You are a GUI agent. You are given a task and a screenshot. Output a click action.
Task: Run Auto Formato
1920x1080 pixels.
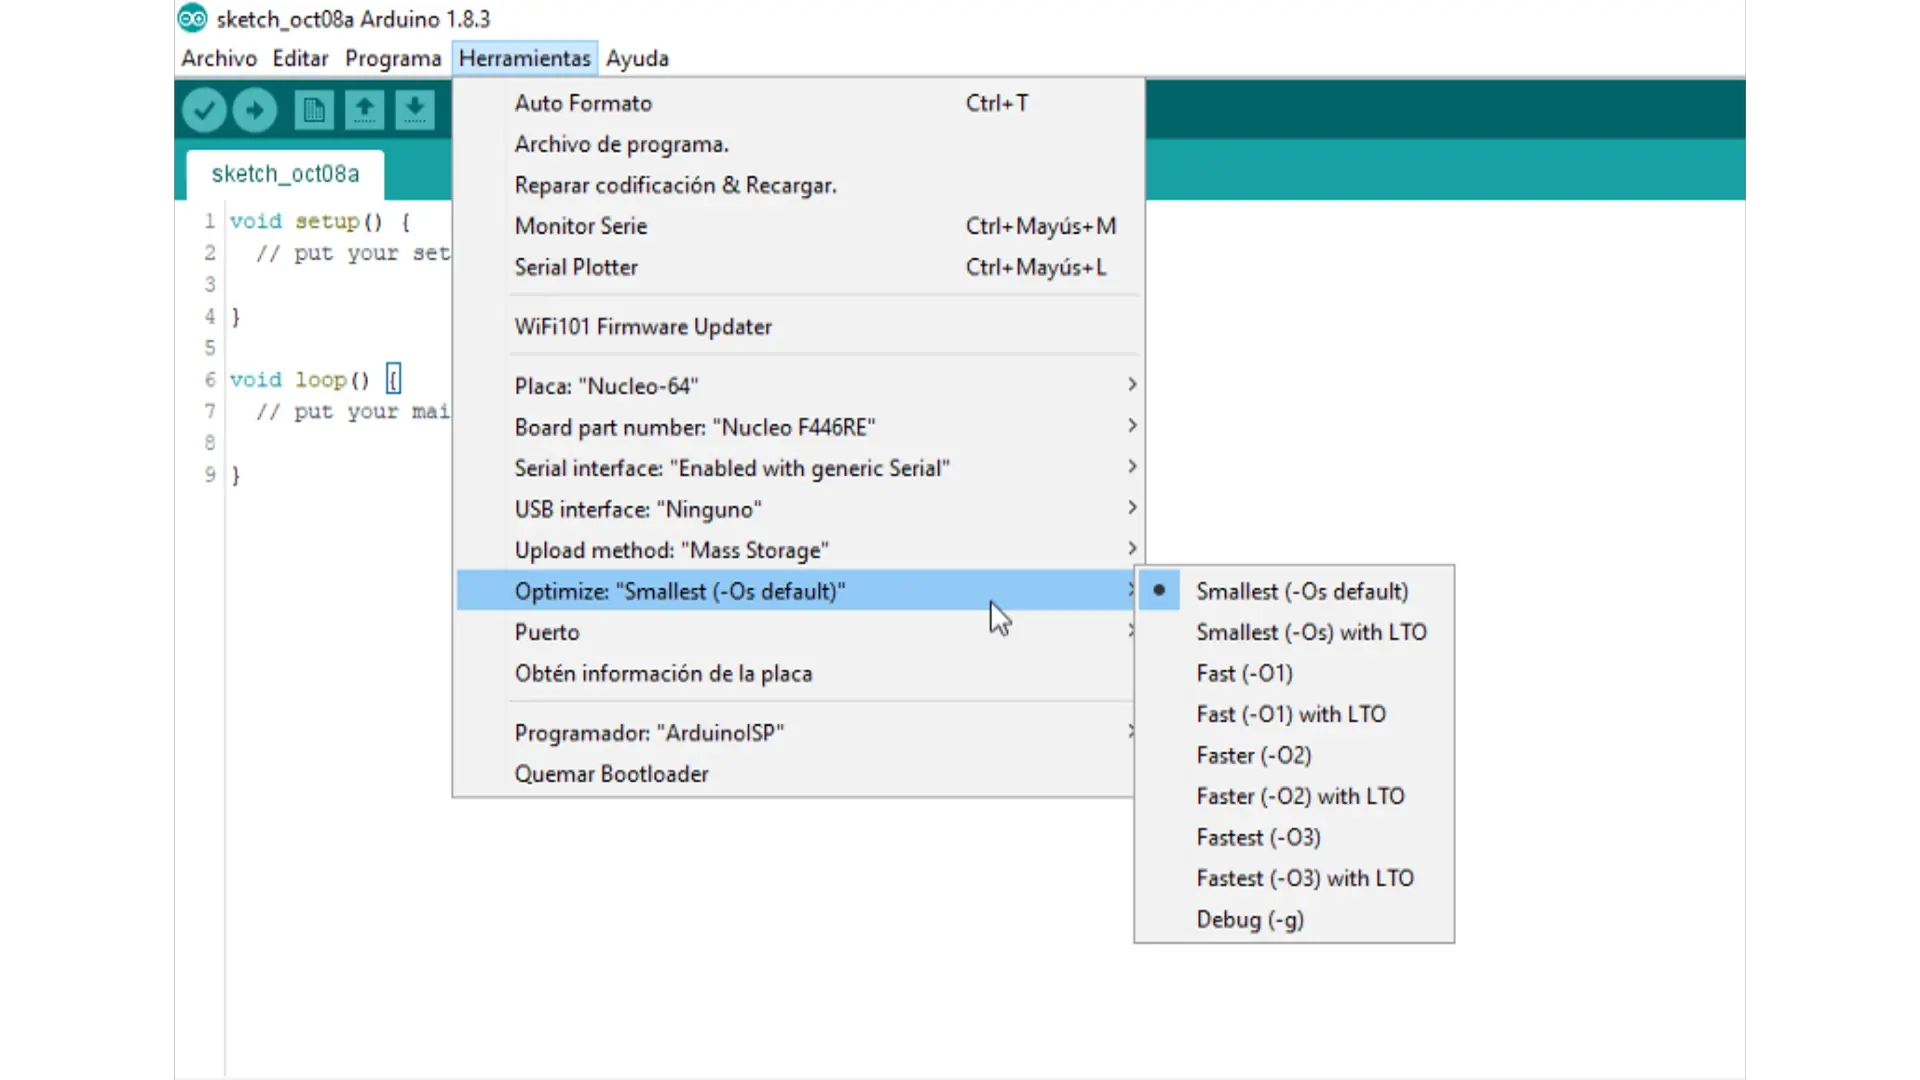pyautogui.click(x=798, y=103)
